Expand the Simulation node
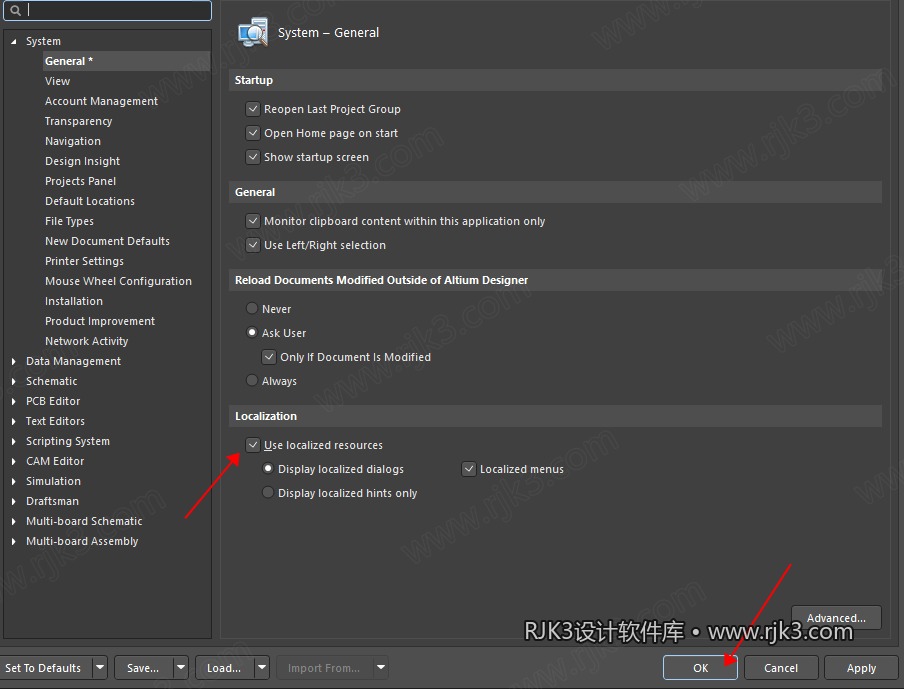The width and height of the screenshot is (904, 689). [13, 481]
